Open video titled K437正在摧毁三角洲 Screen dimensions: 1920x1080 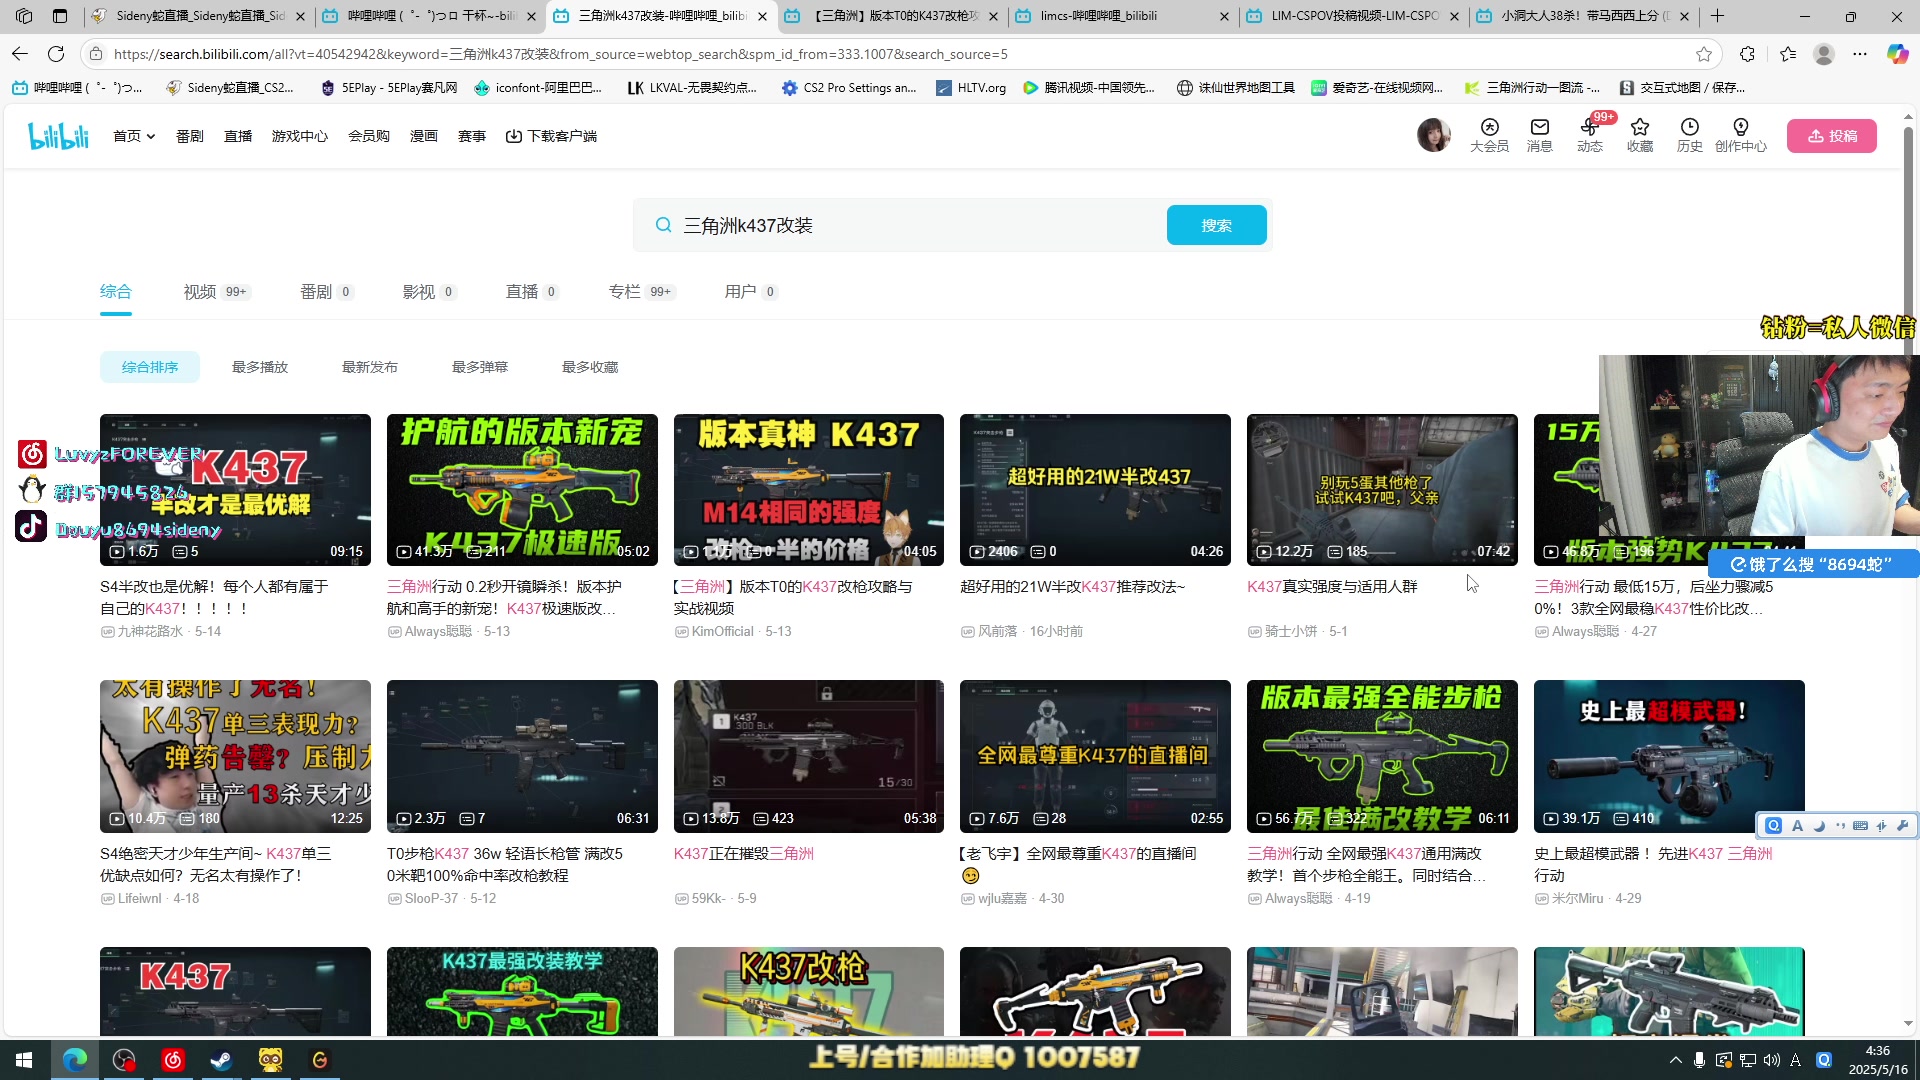744,854
